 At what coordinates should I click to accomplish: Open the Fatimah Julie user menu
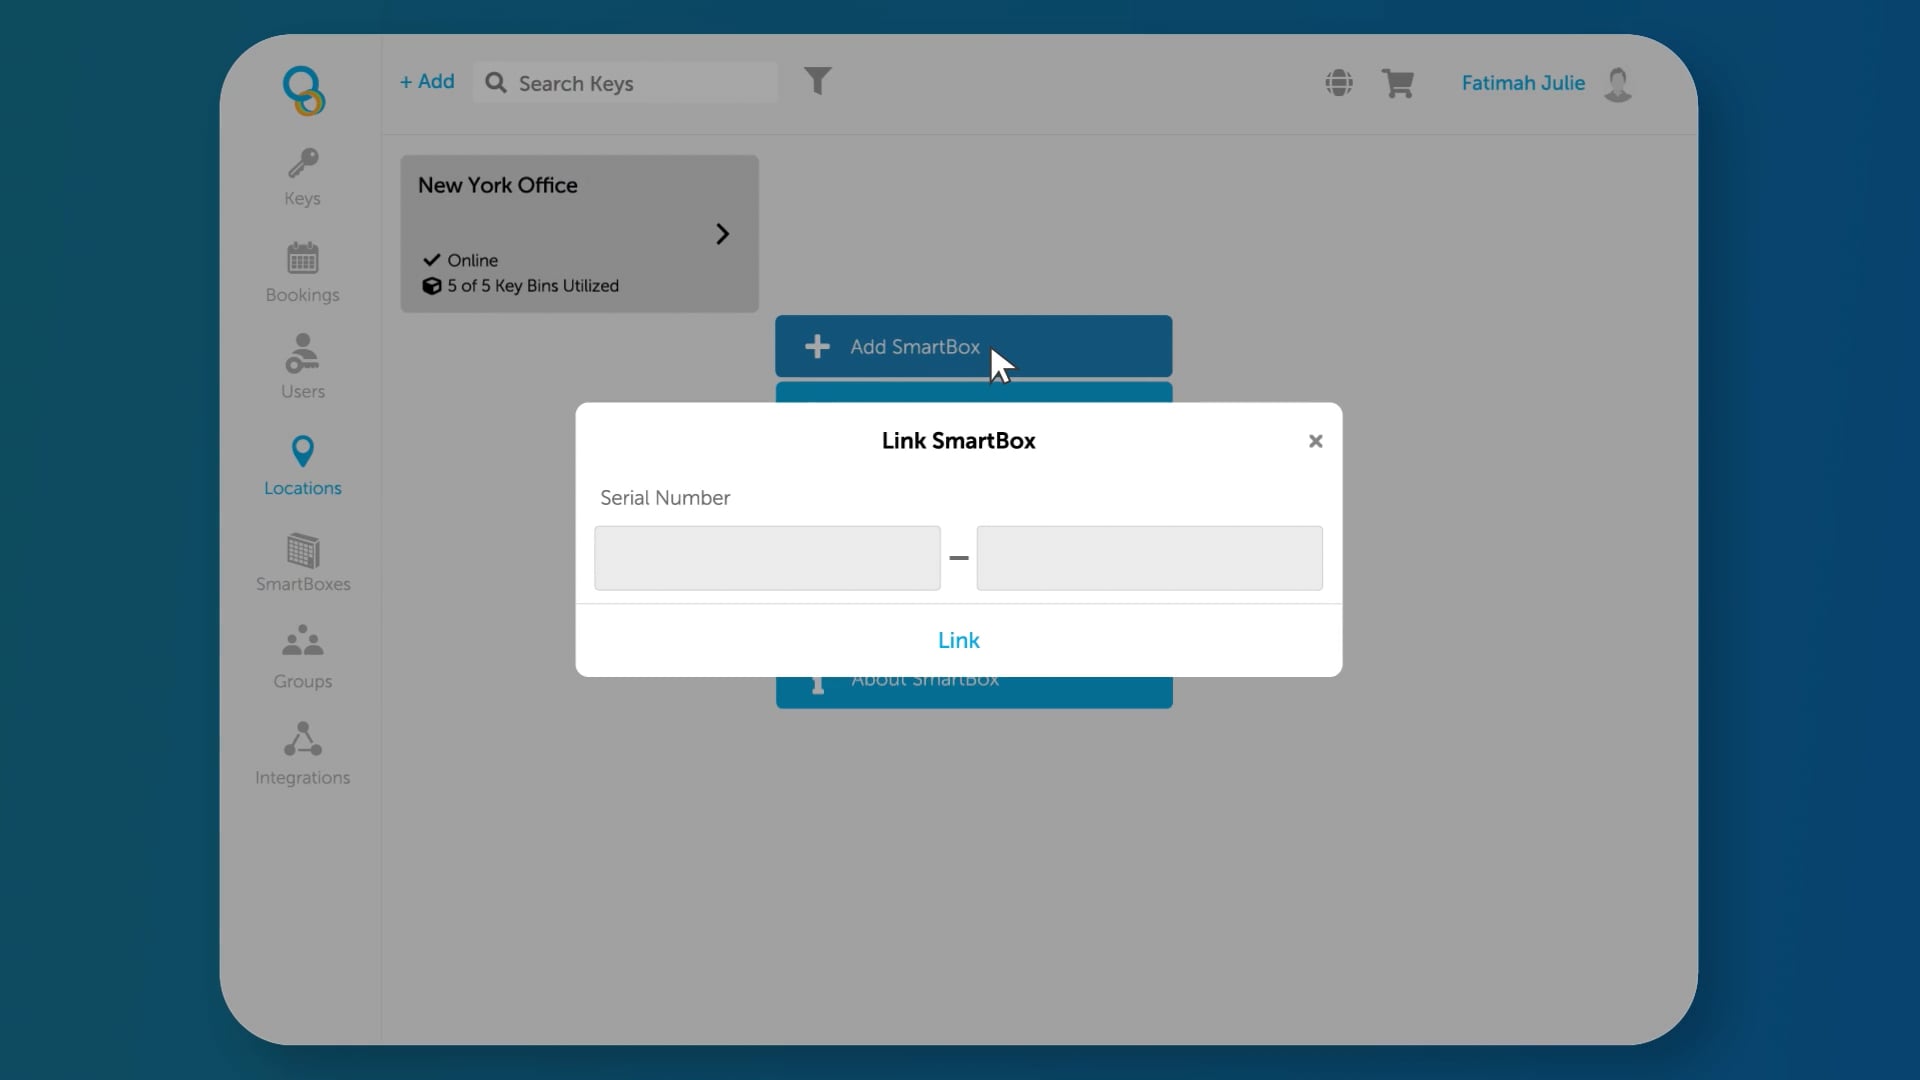tap(1523, 83)
